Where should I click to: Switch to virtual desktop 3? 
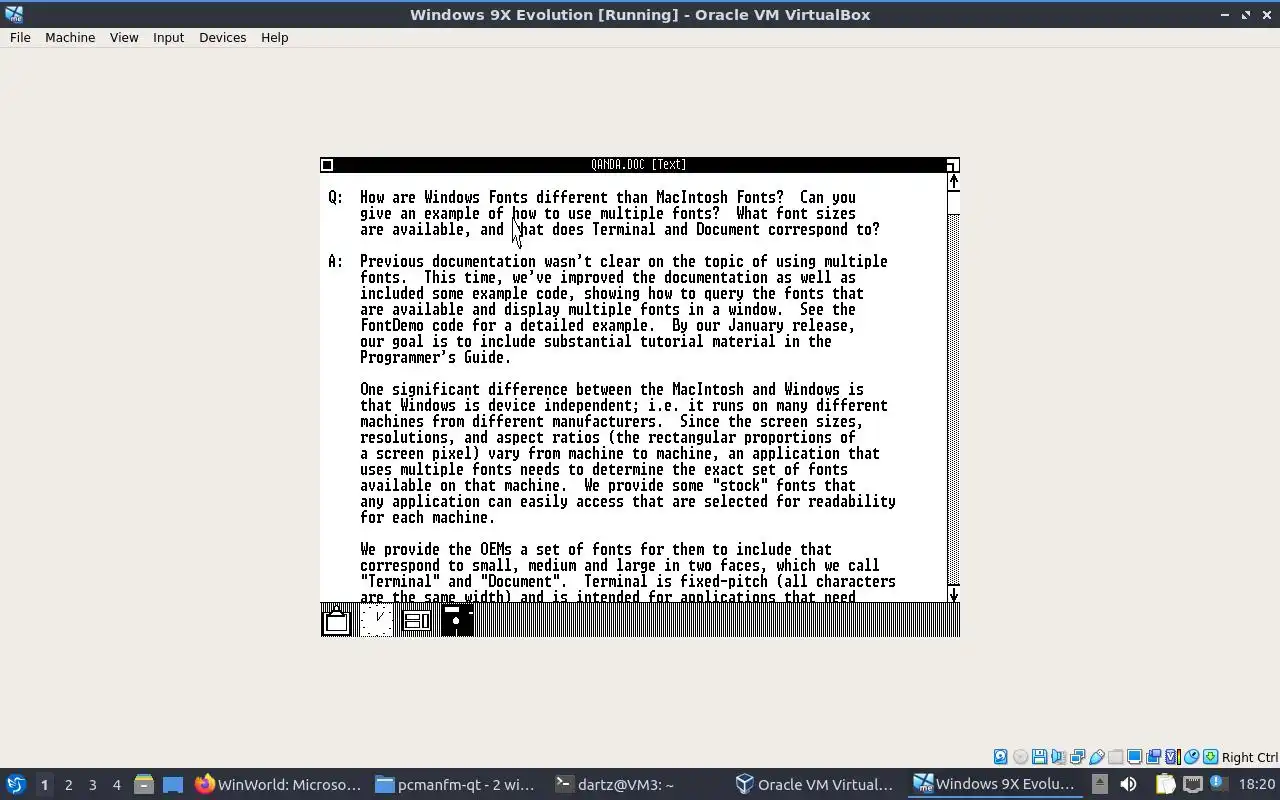click(x=92, y=784)
